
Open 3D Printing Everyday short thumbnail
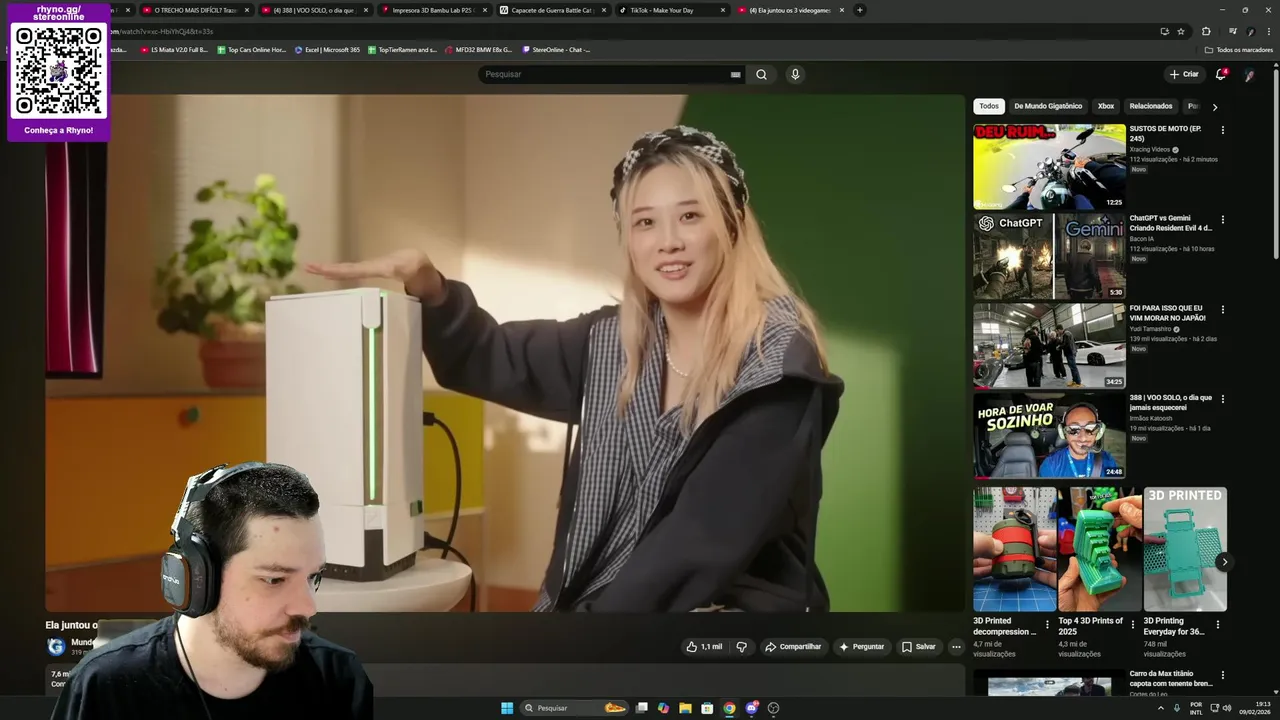click(1185, 549)
